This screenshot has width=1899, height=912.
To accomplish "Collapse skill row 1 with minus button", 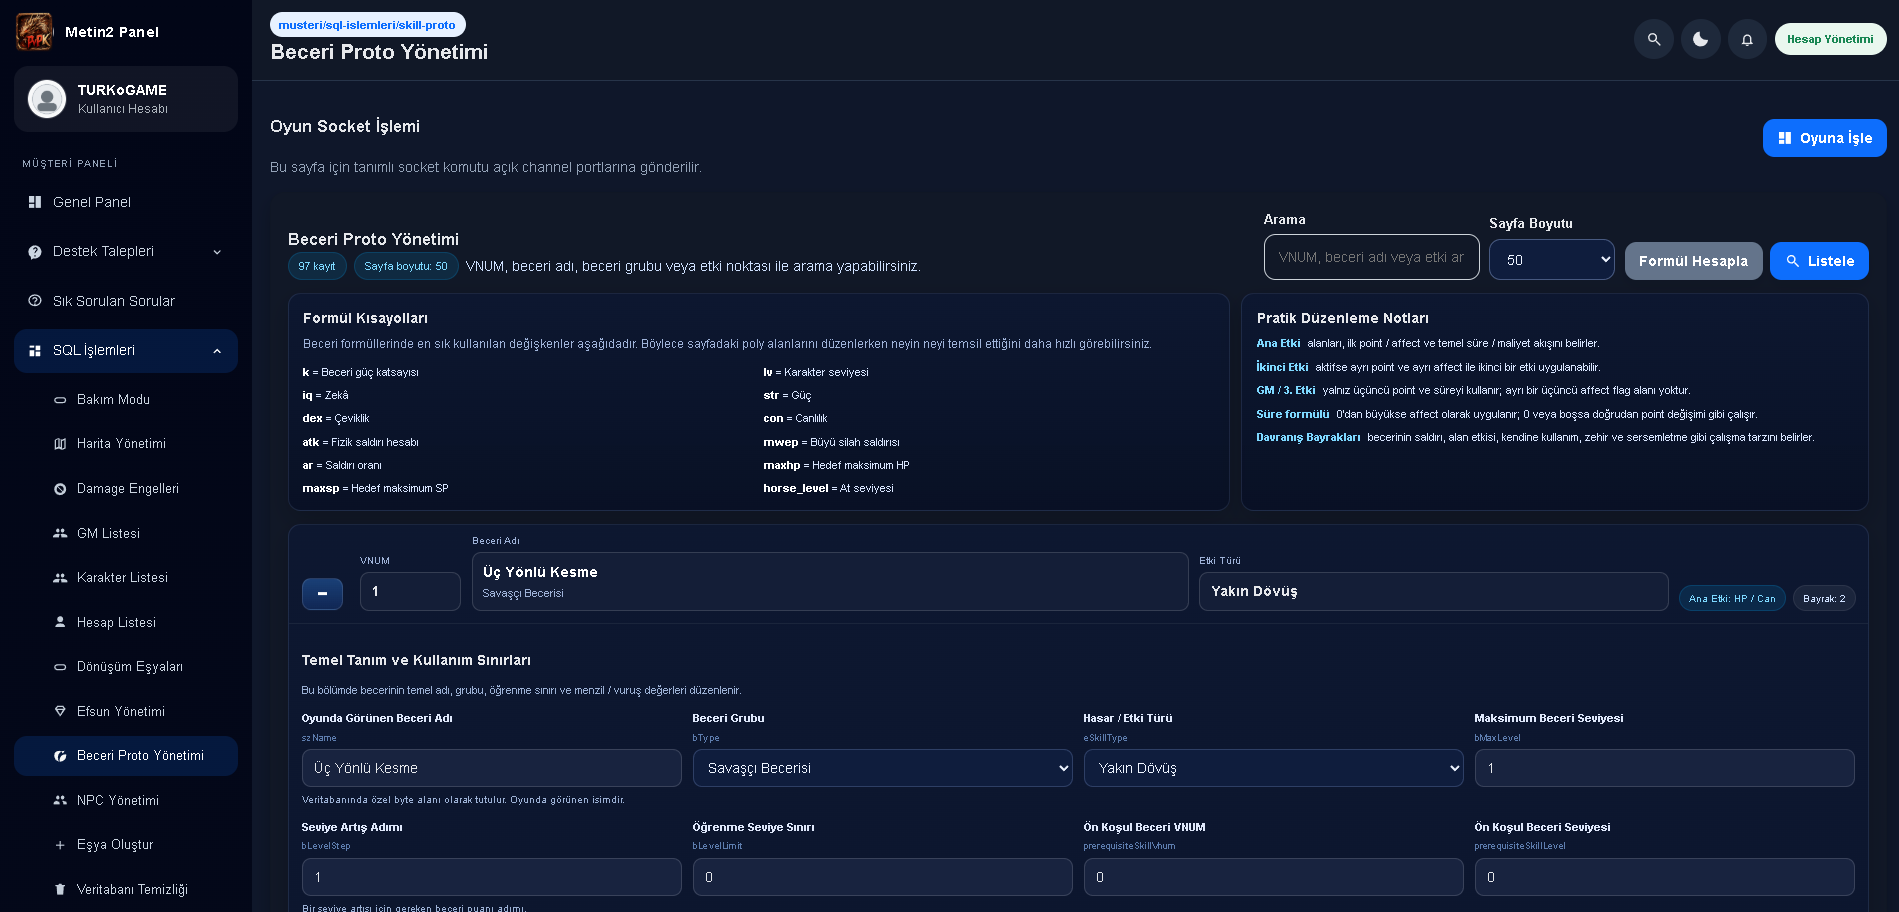I will (322, 593).
